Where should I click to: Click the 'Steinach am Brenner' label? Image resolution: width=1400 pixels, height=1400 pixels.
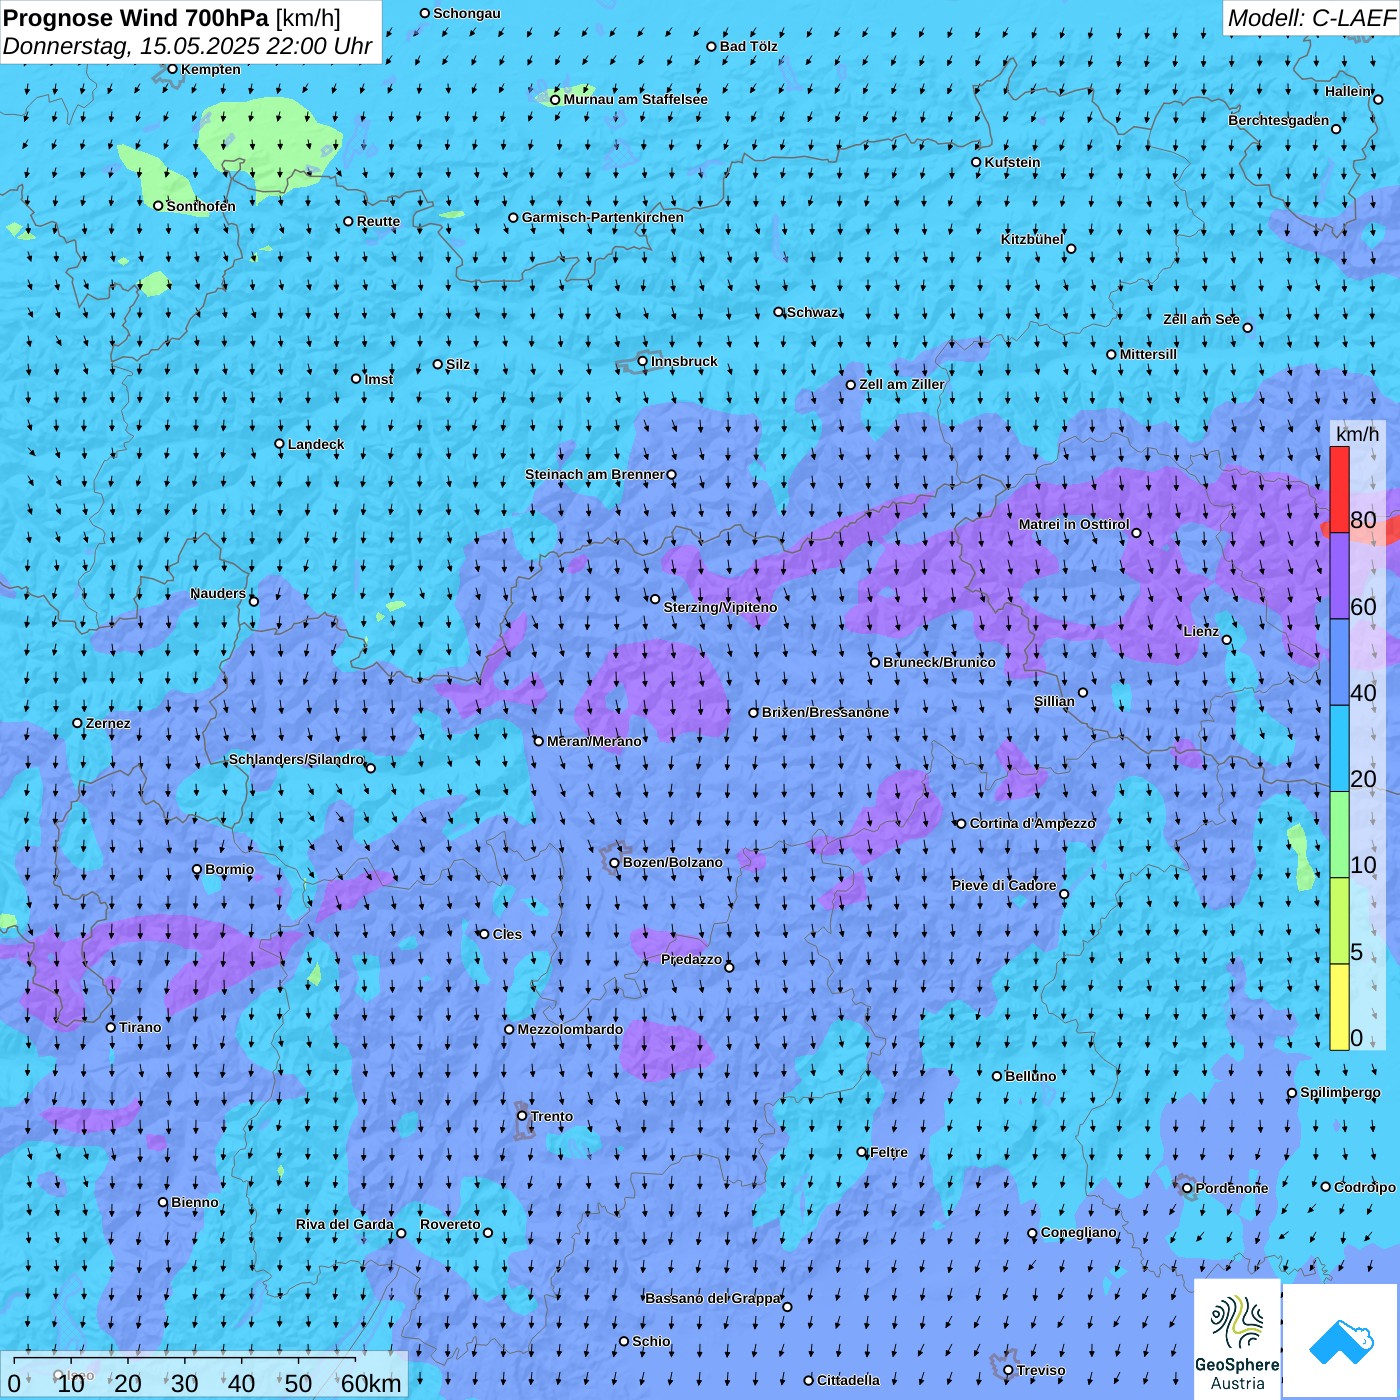tap(595, 474)
